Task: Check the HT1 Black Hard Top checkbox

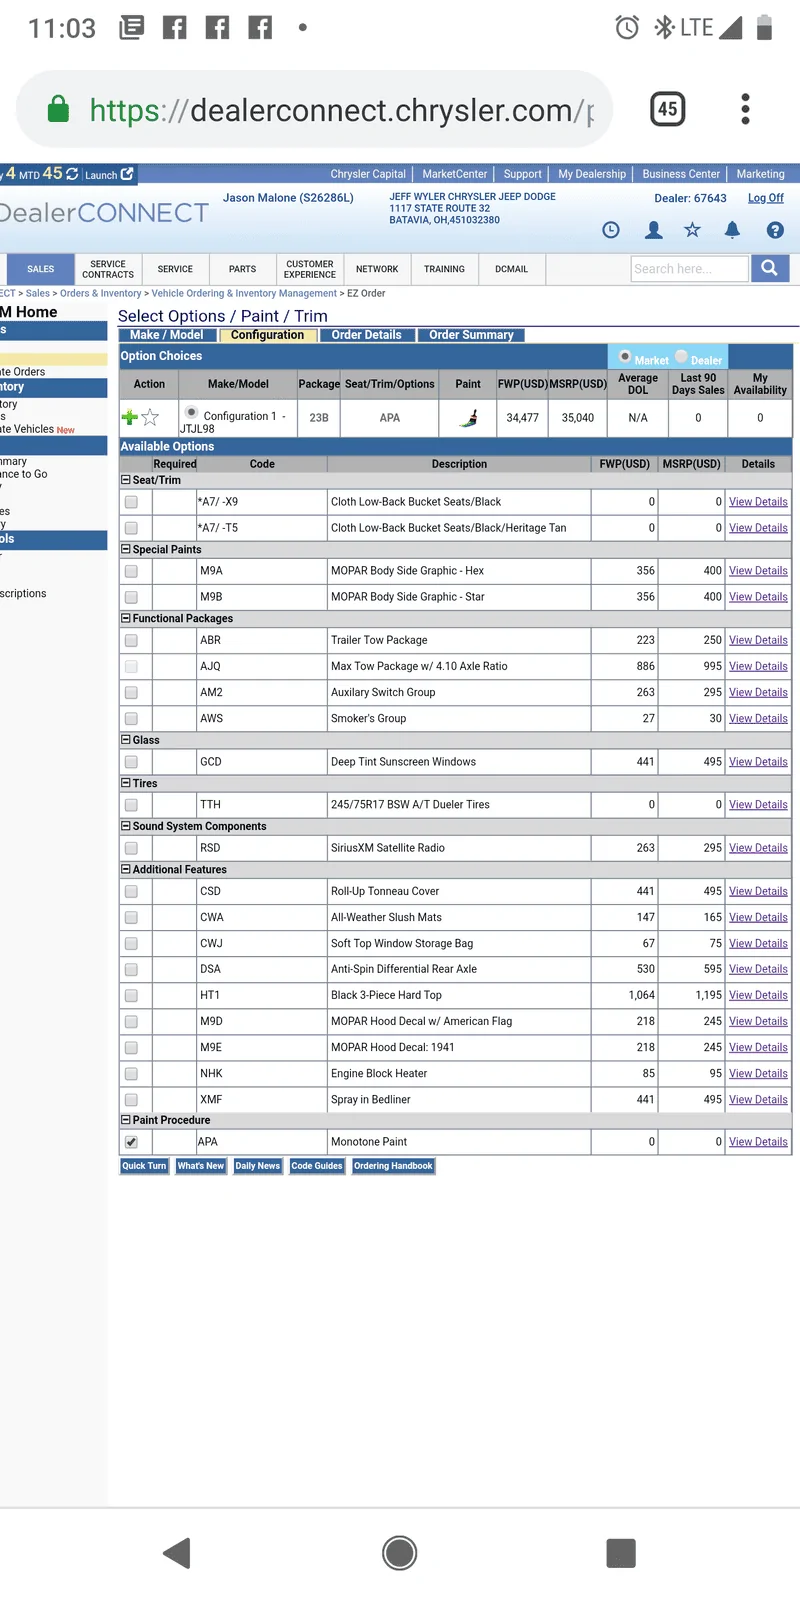Action: coord(131,995)
